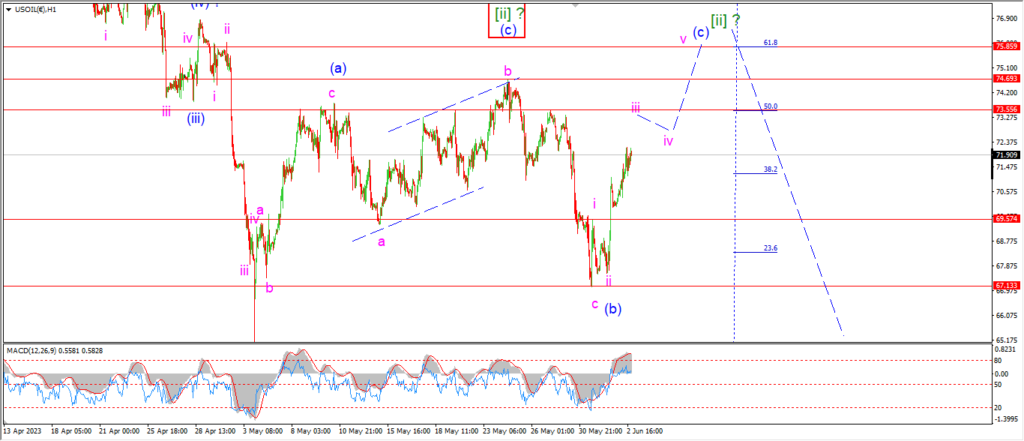Image resolution: width=1024 pixels, height=441 pixels.
Task: Click the 67.875 price scale value
Action: point(1005,266)
